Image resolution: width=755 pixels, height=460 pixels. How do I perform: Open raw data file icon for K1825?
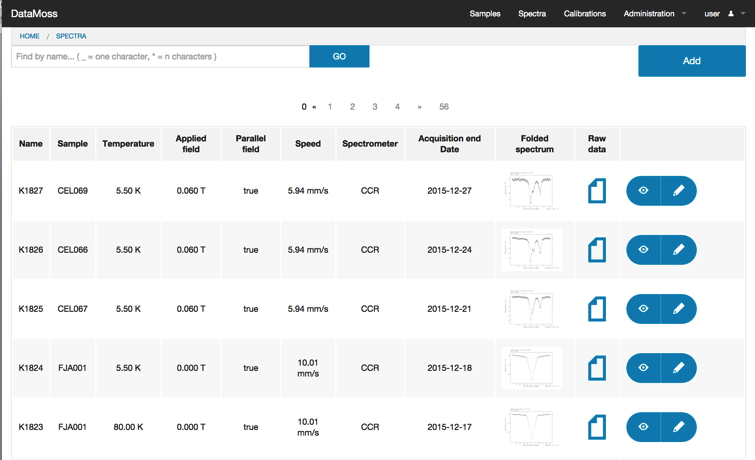click(597, 309)
